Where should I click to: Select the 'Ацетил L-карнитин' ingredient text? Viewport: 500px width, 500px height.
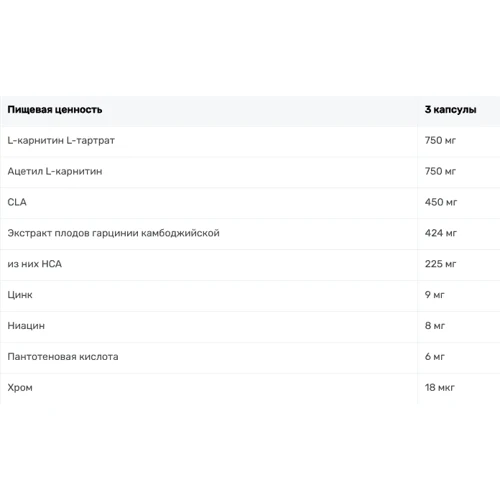click(55, 171)
